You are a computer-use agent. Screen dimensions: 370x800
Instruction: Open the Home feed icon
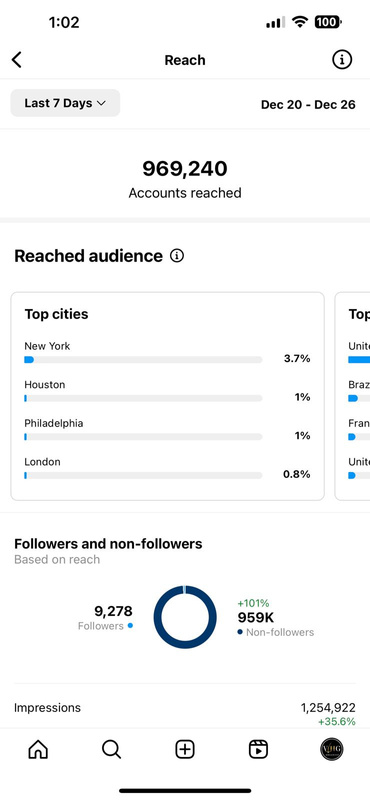click(x=38, y=749)
